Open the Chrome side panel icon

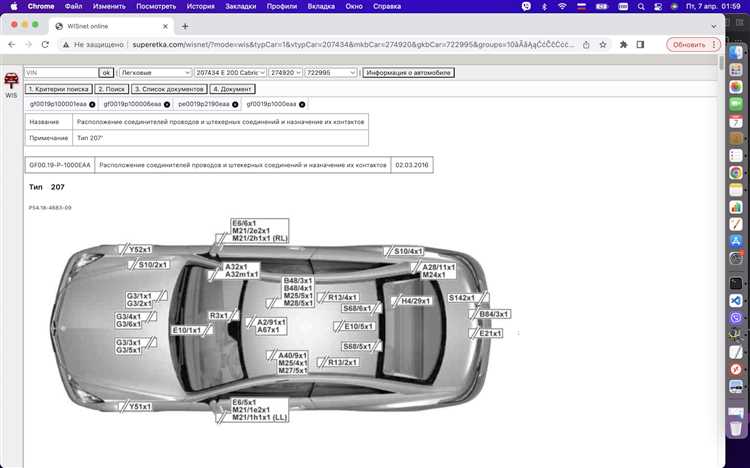pos(640,45)
